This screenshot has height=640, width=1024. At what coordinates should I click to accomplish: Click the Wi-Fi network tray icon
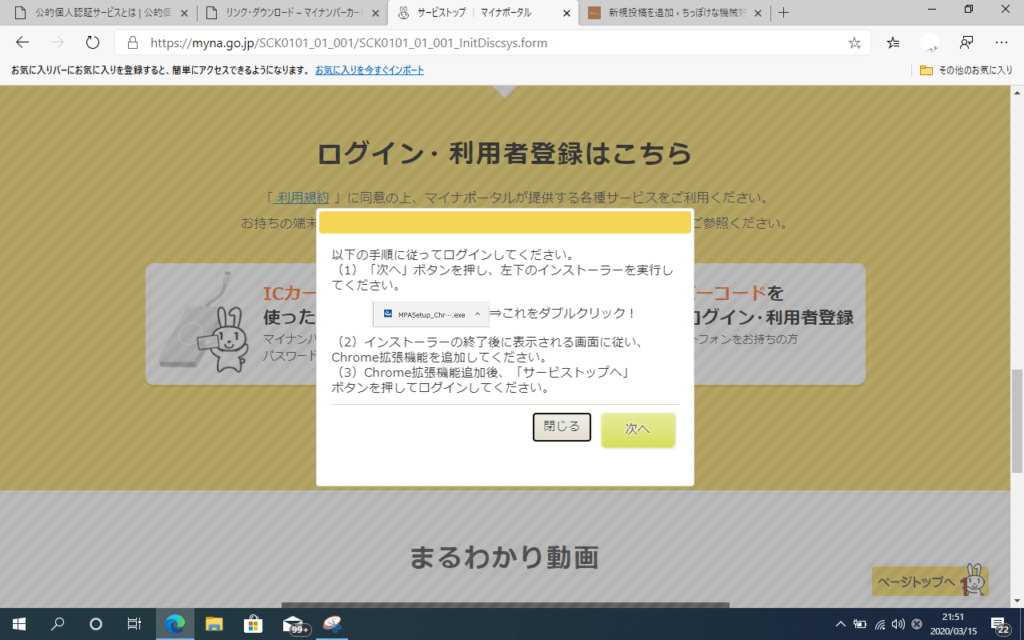click(880, 624)
